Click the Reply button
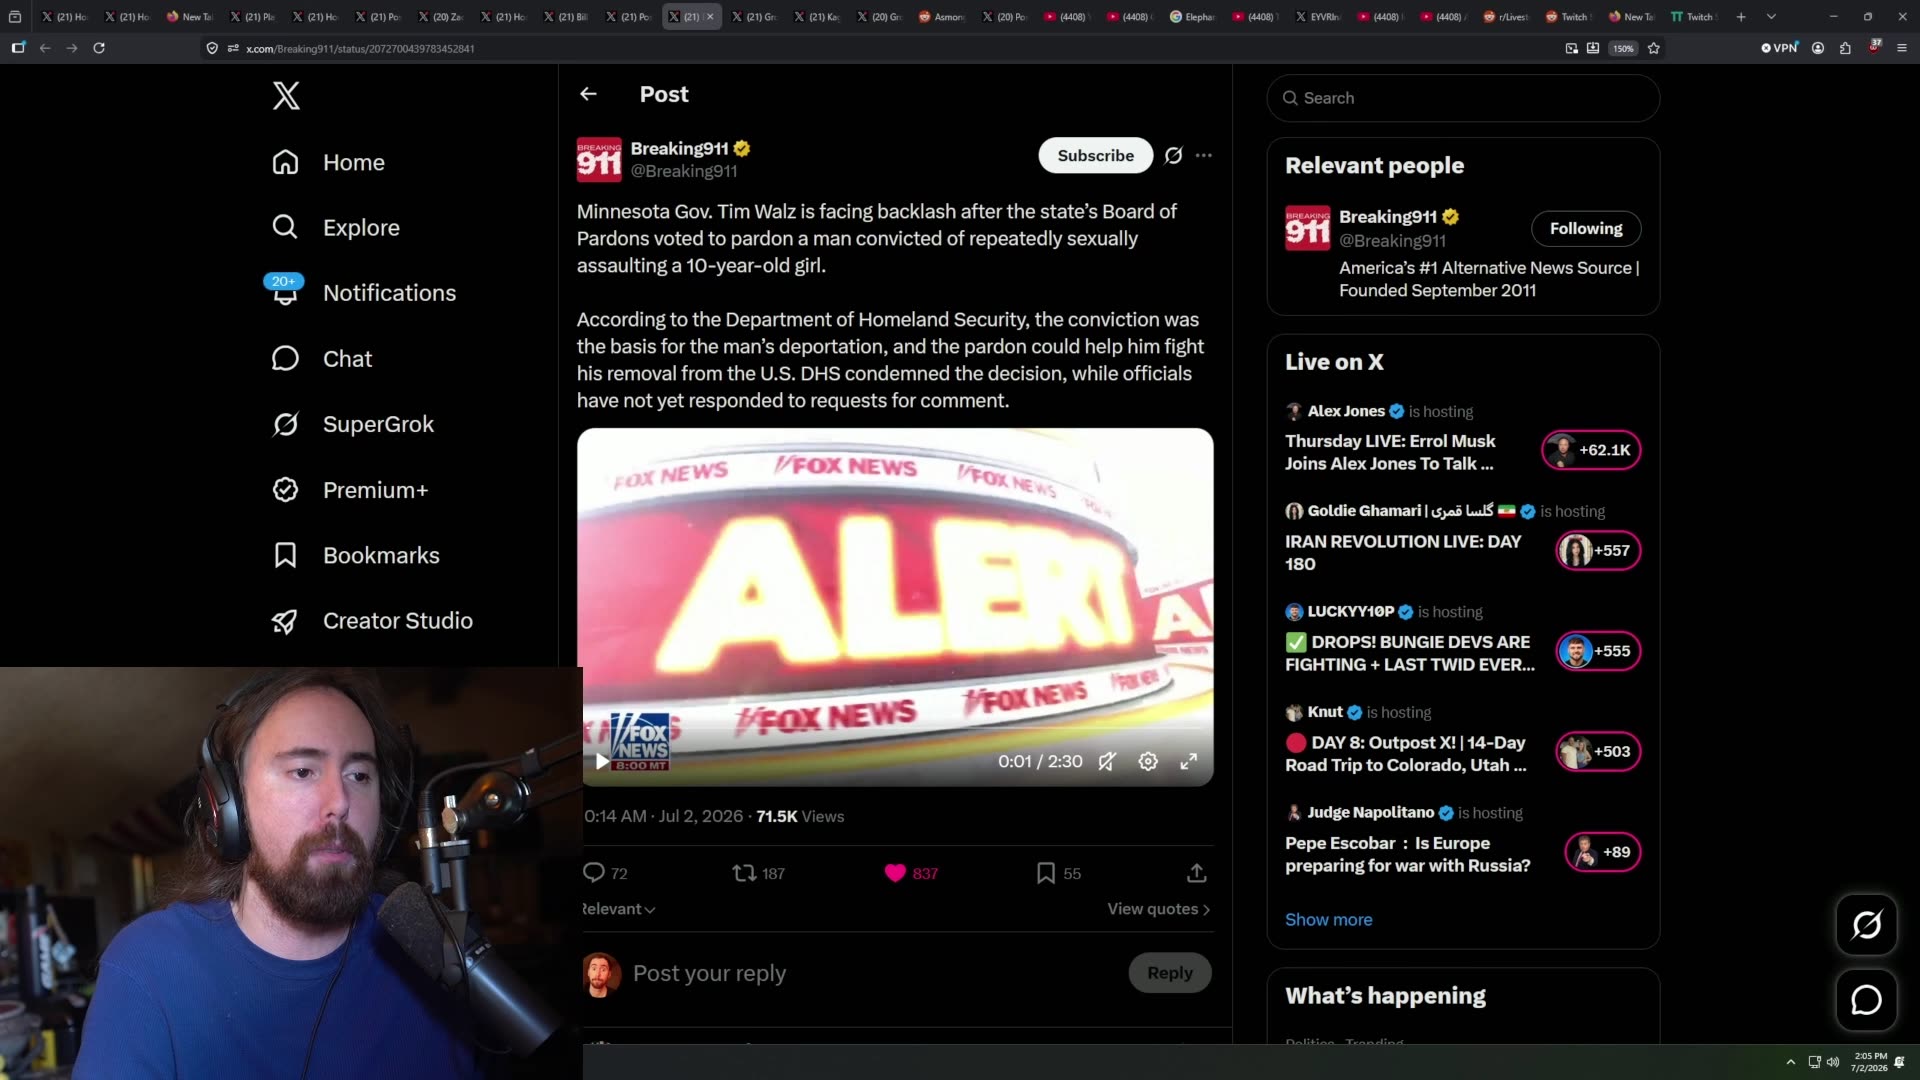Viewport: 1920px width, 1080px height. click(1169, 973)
